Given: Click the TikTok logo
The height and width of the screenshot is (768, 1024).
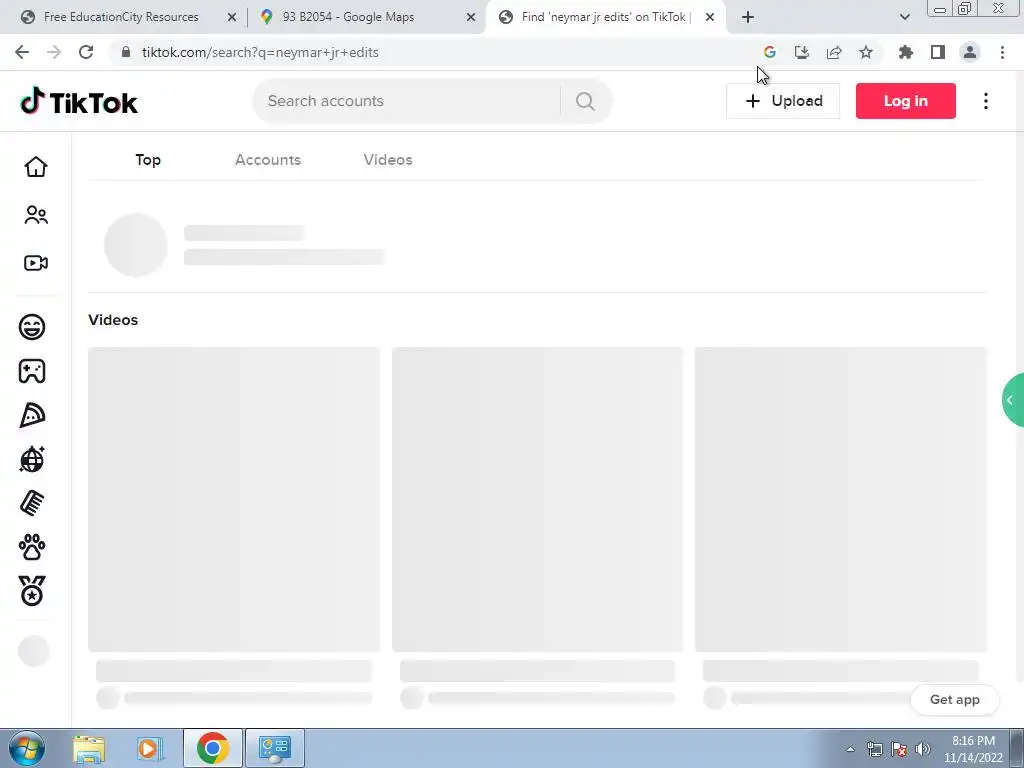Looking at the screenshot, I should 79,101.
